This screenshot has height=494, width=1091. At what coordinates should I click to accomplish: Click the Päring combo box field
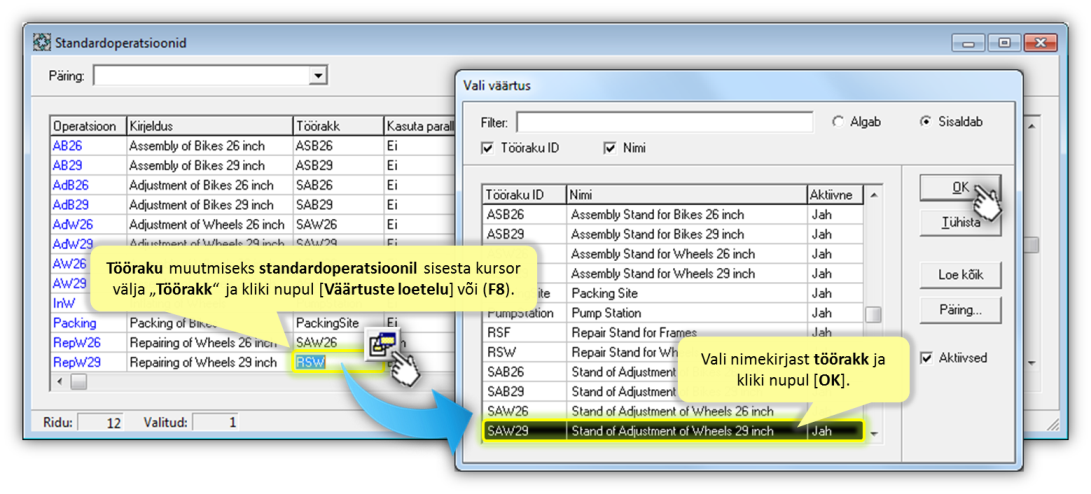pyautogui.click(x=210, y=76)
